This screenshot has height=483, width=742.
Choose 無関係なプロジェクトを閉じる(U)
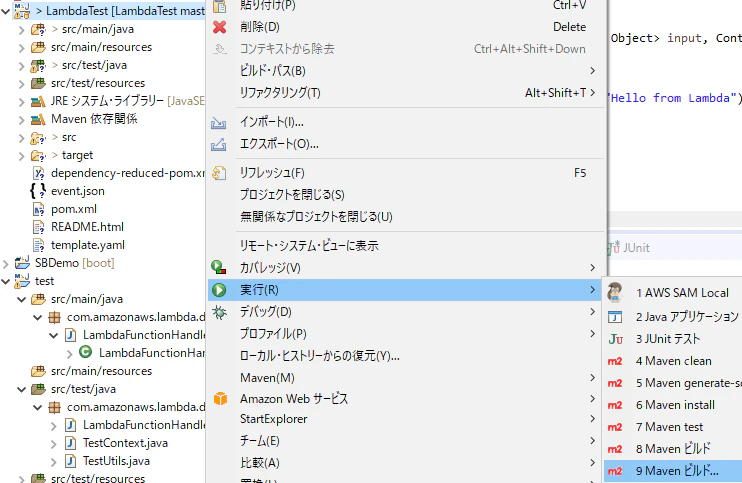tap(407, 217)
